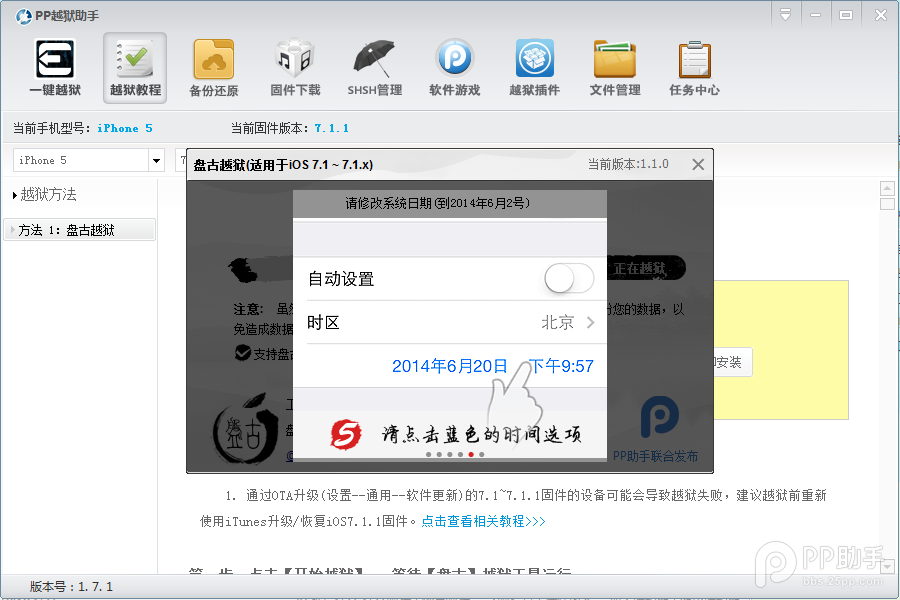900x600 pixels.
Task: Click the 任务中心 task center icon
Action: [x=694, y=65]
